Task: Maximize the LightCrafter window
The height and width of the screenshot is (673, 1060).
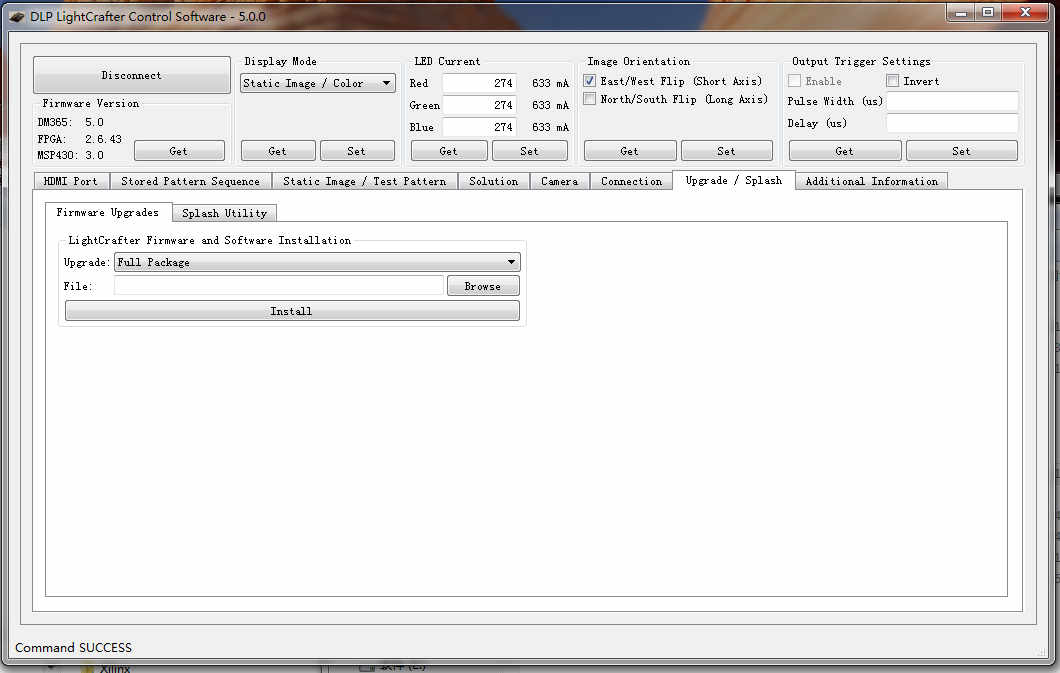Action: click(x=988, y=13)
